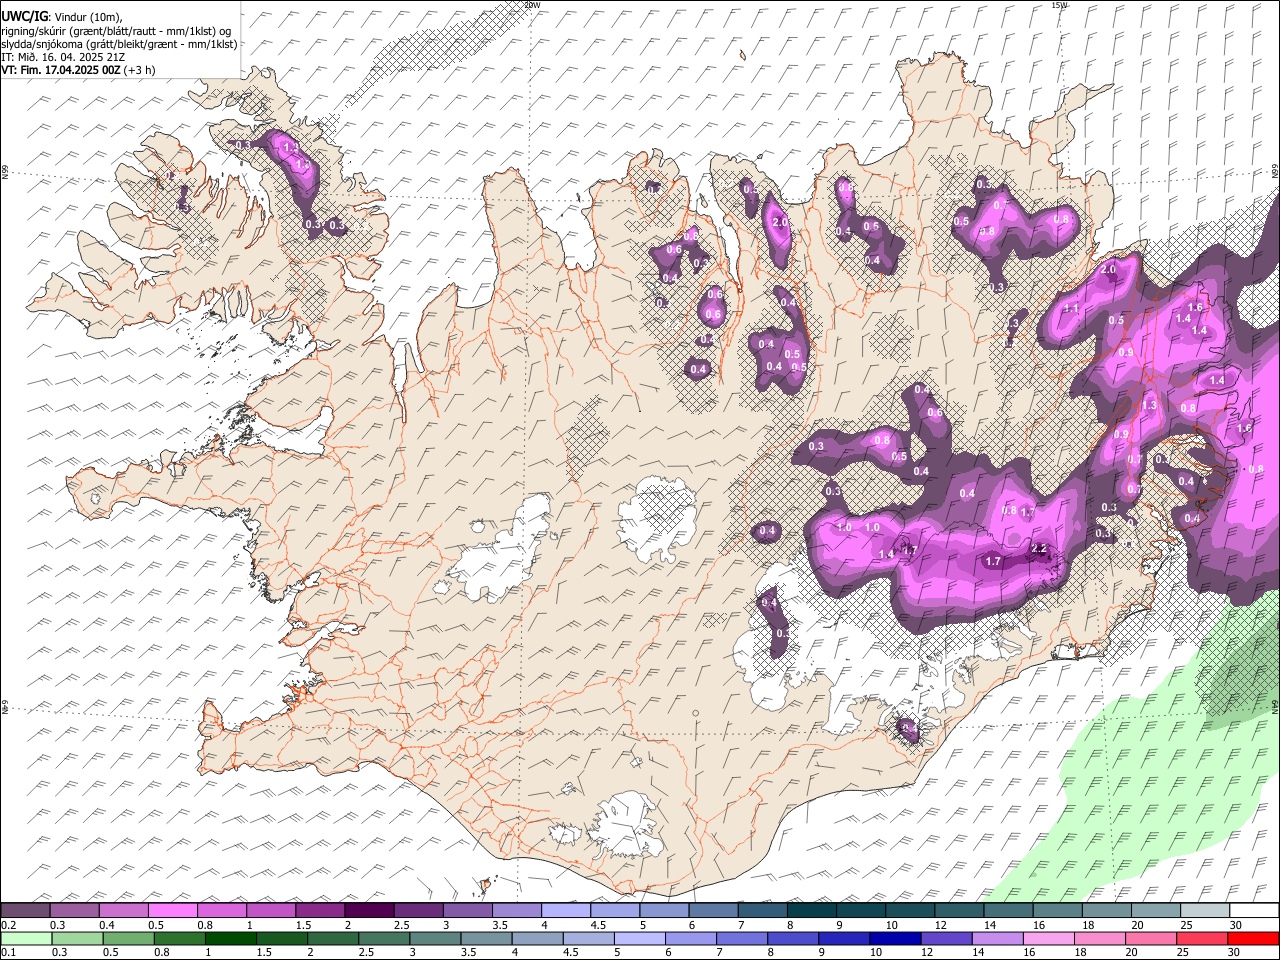Click the 14 grey-teal swatch in snow legend
The width and height of the screenshot is (1280, 960).
[x=1008, y=911]
